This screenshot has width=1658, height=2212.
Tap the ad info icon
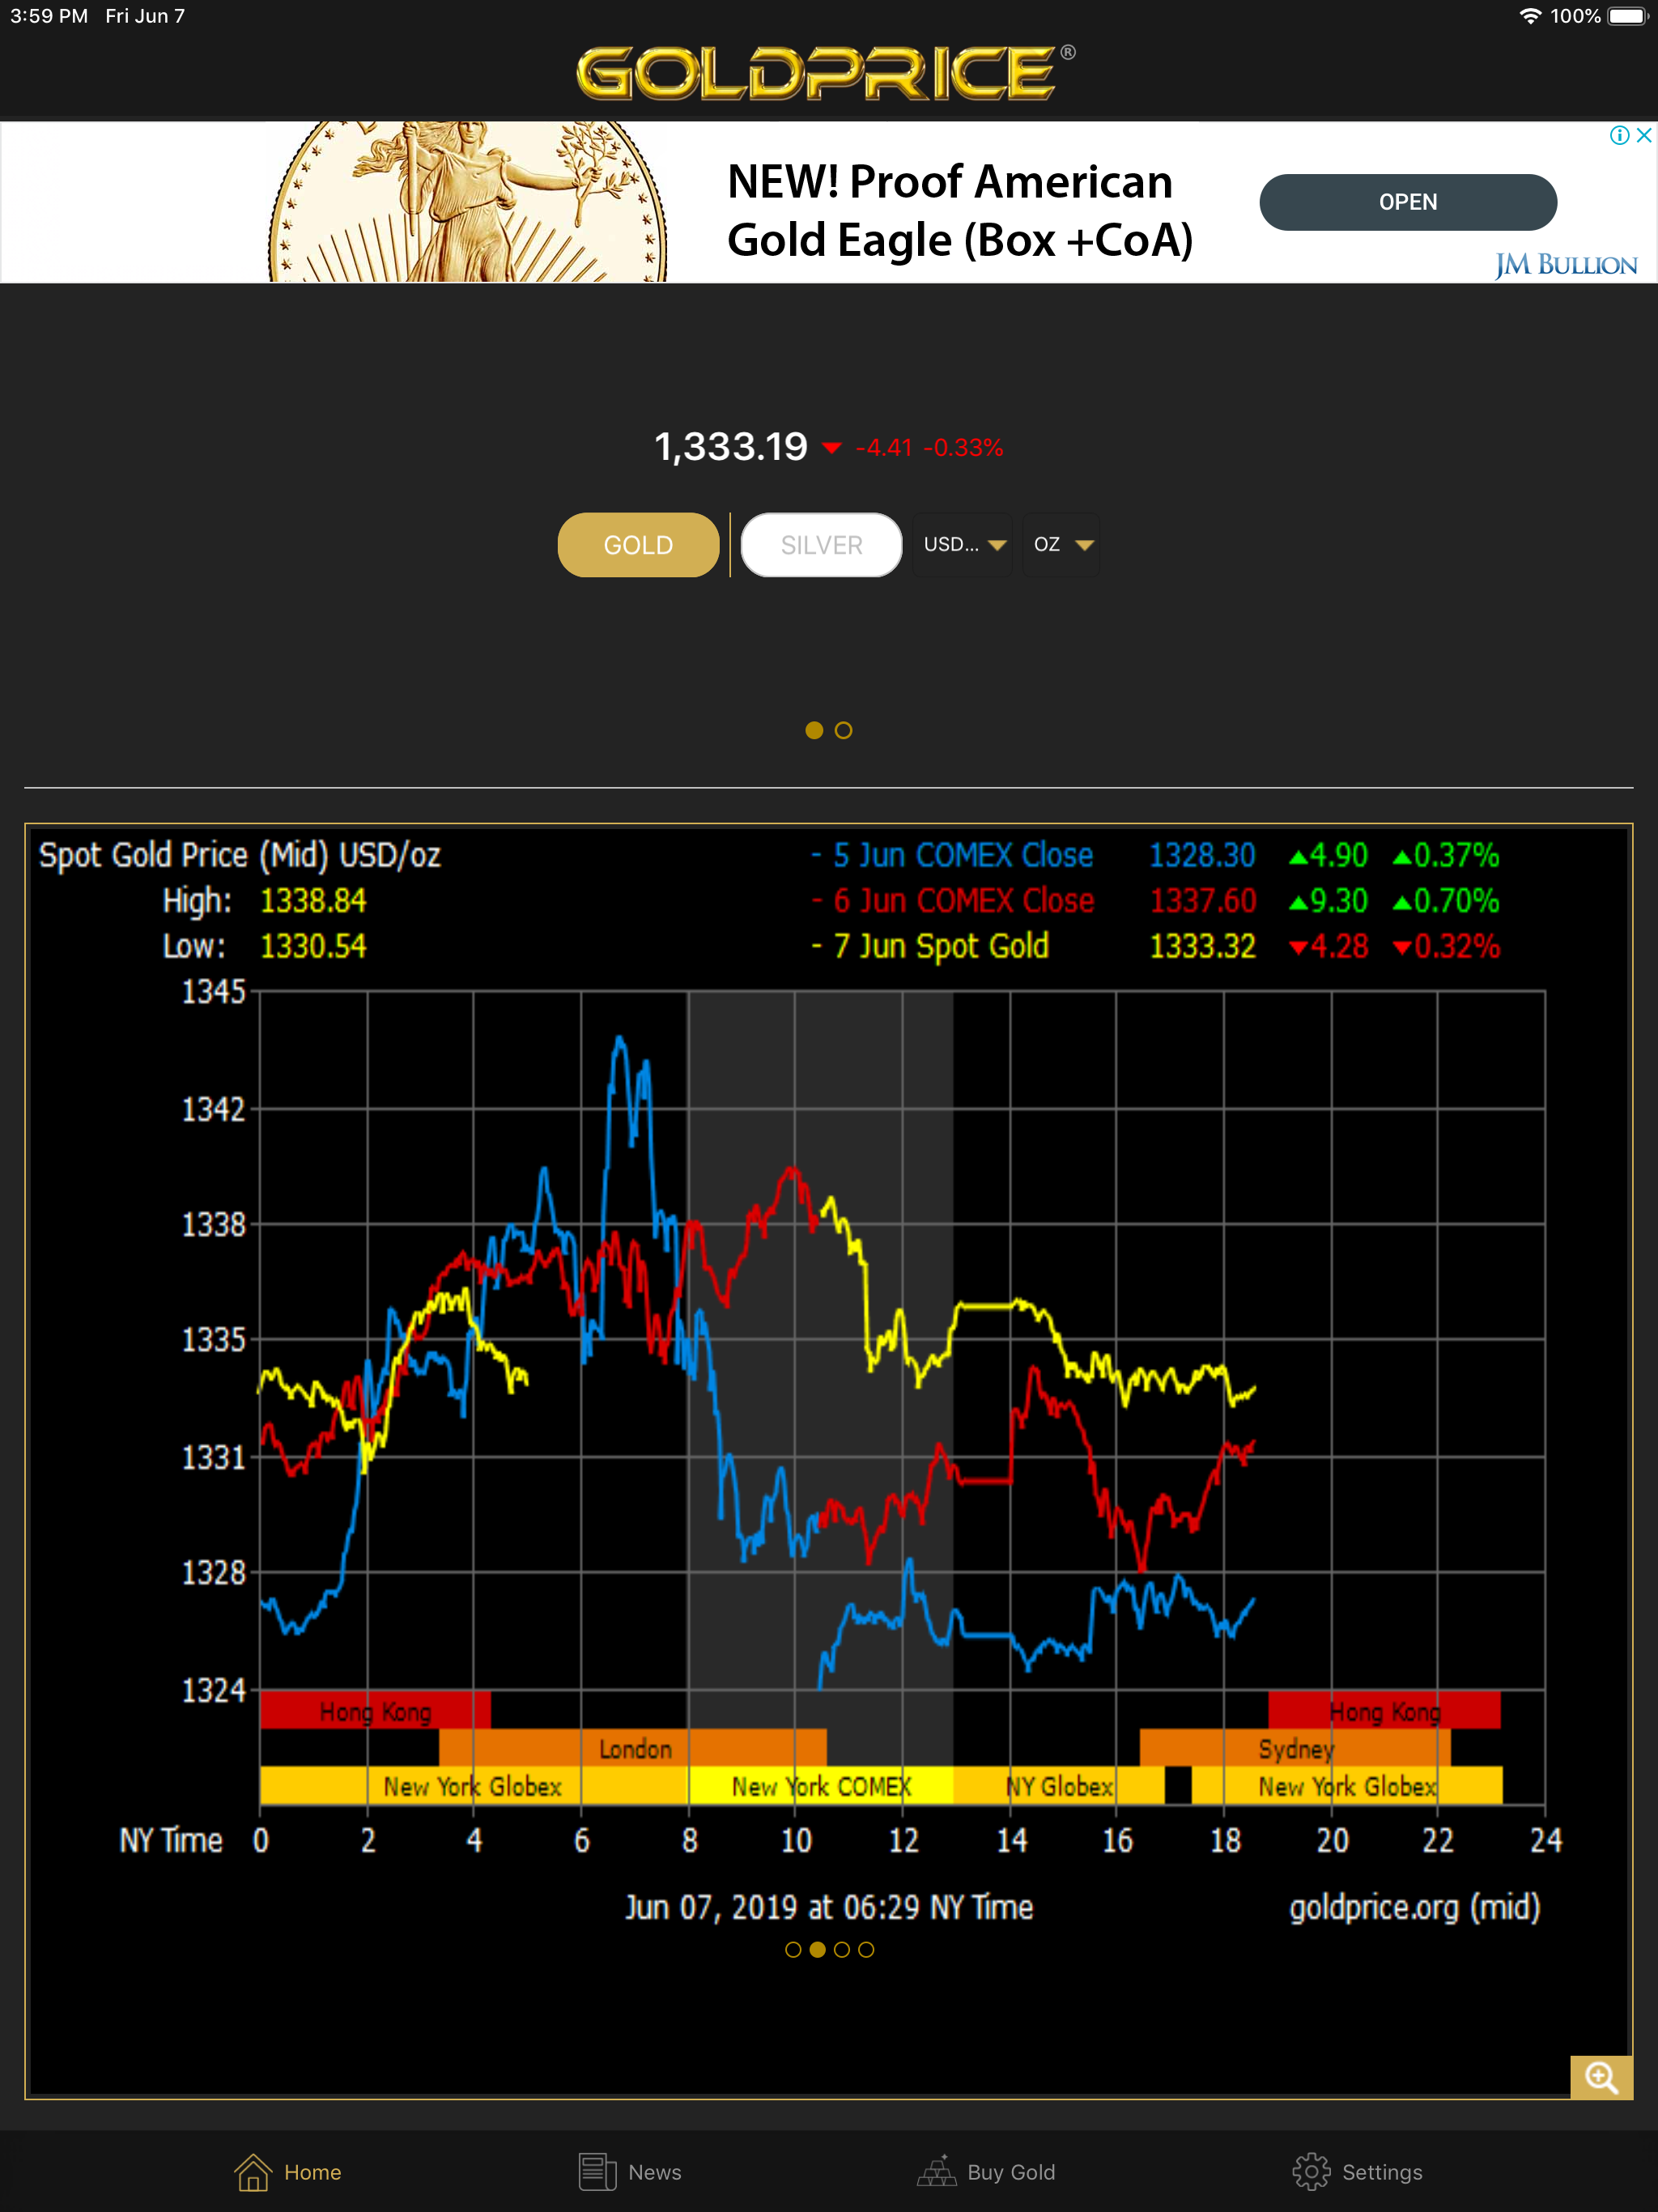pos(1619,135)
